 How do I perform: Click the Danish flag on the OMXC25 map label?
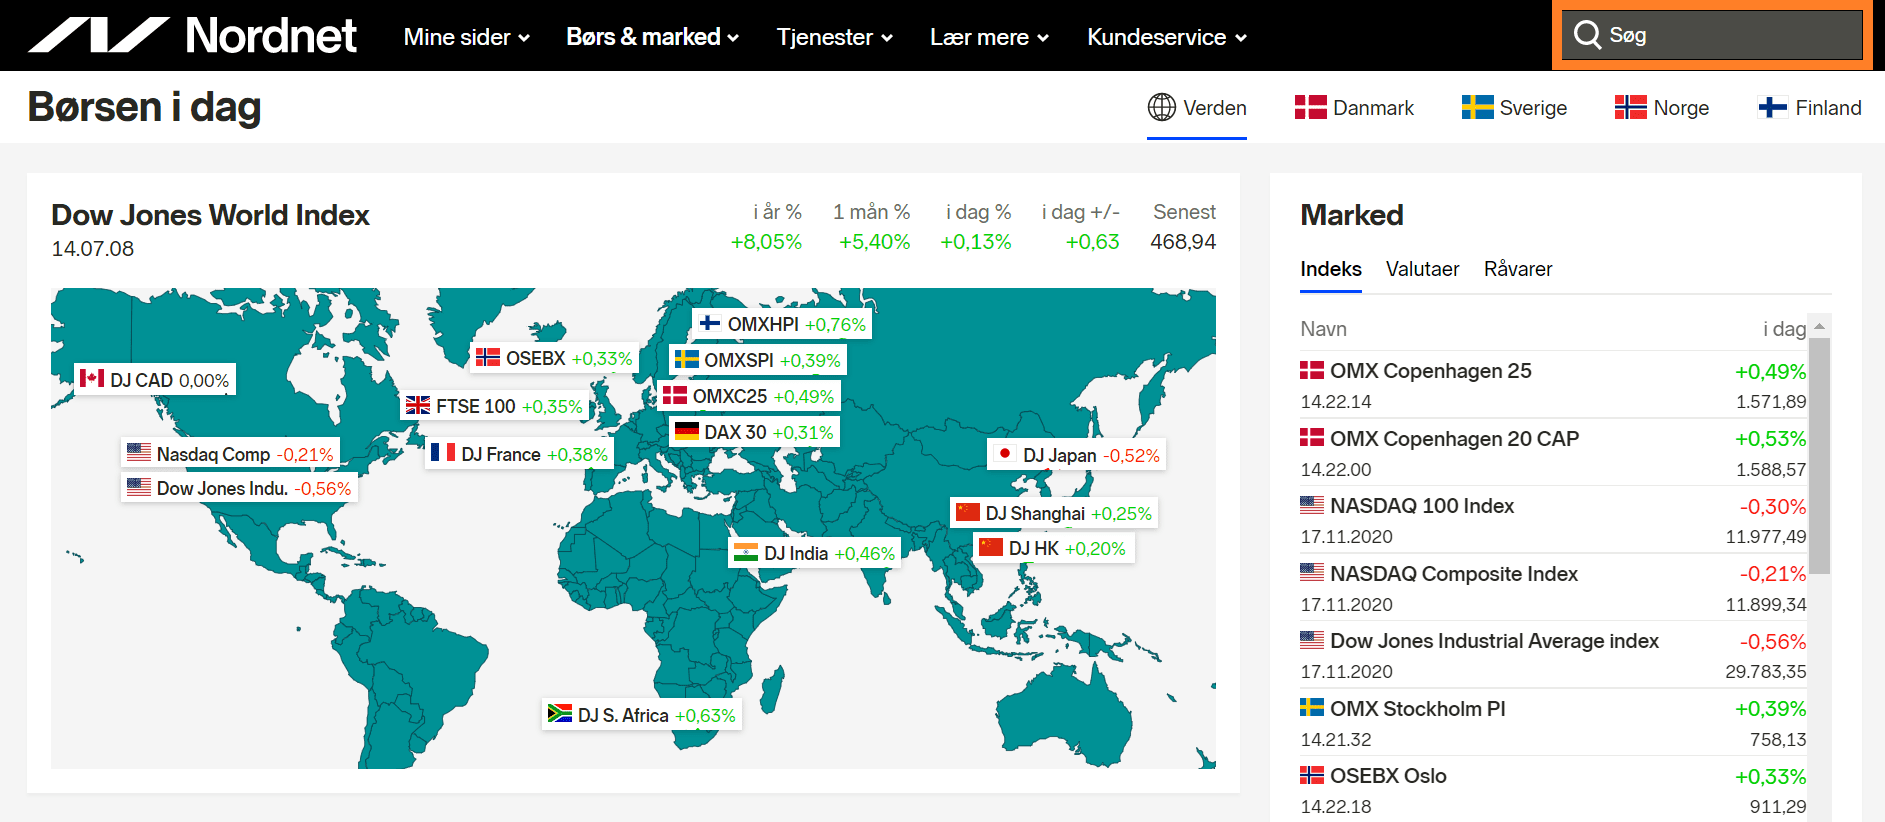675,395
